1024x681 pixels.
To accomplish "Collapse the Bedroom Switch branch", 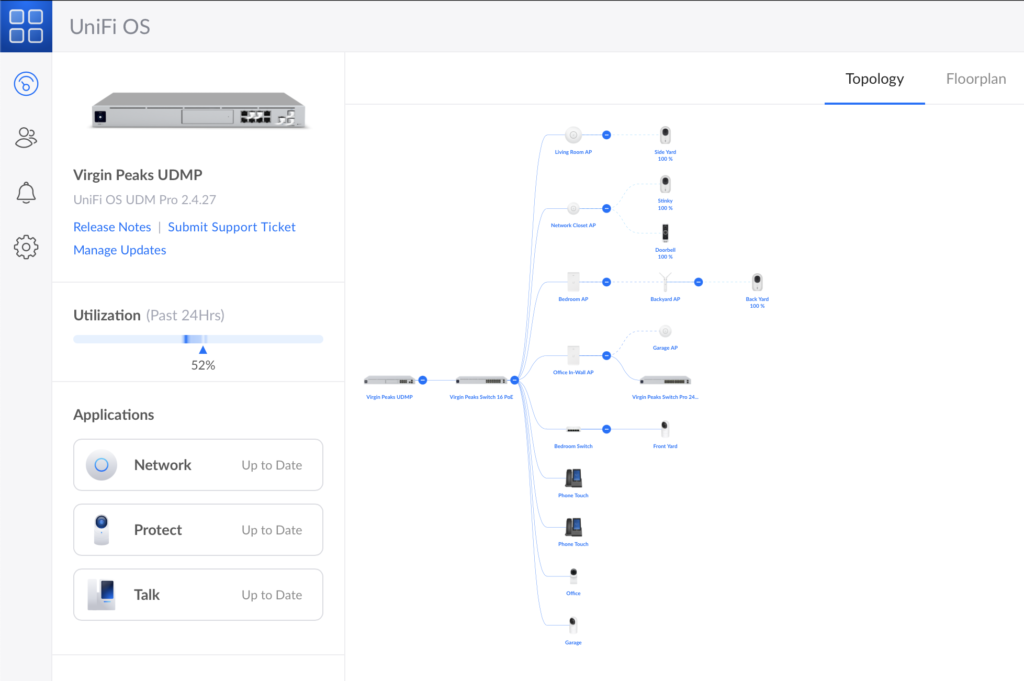I will pyautogui.click(x=607, y=430).
